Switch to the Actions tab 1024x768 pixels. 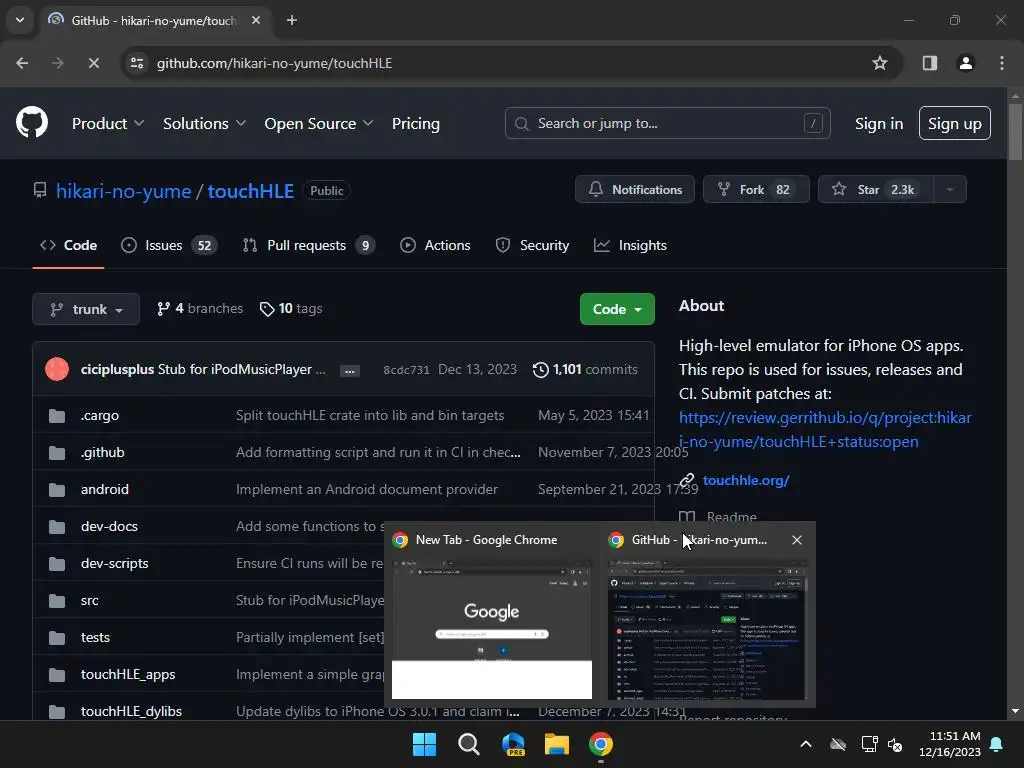click(x=435, y=246)
